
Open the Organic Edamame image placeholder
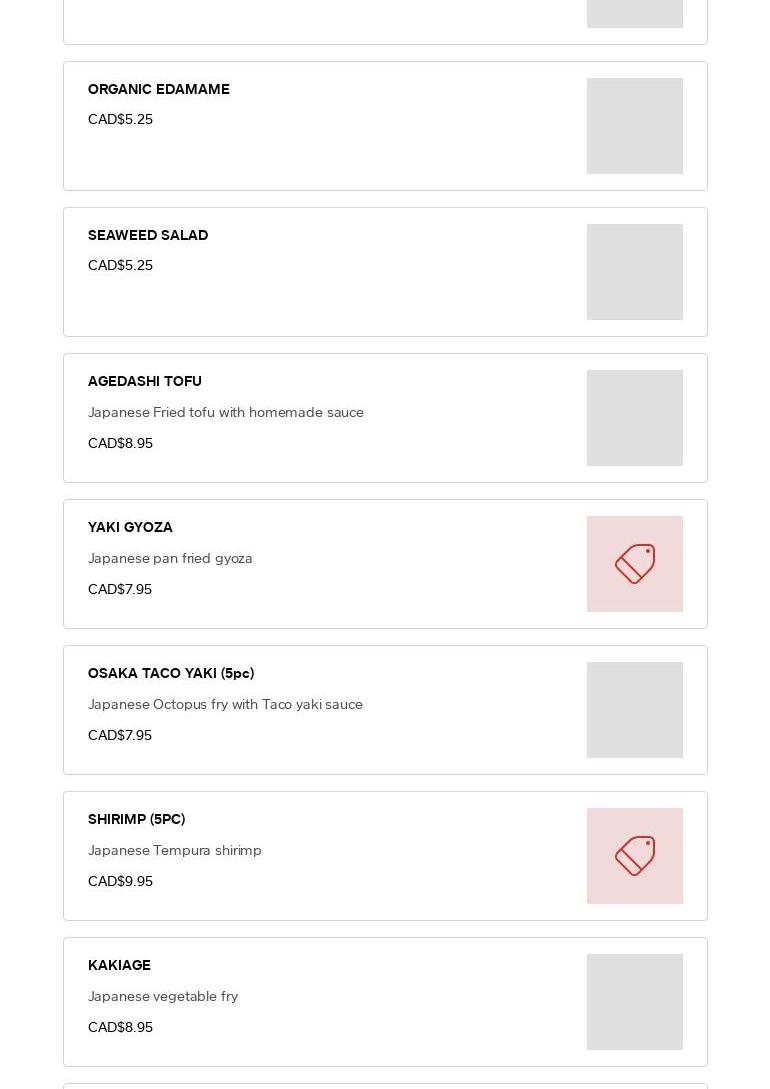[635, 126]
